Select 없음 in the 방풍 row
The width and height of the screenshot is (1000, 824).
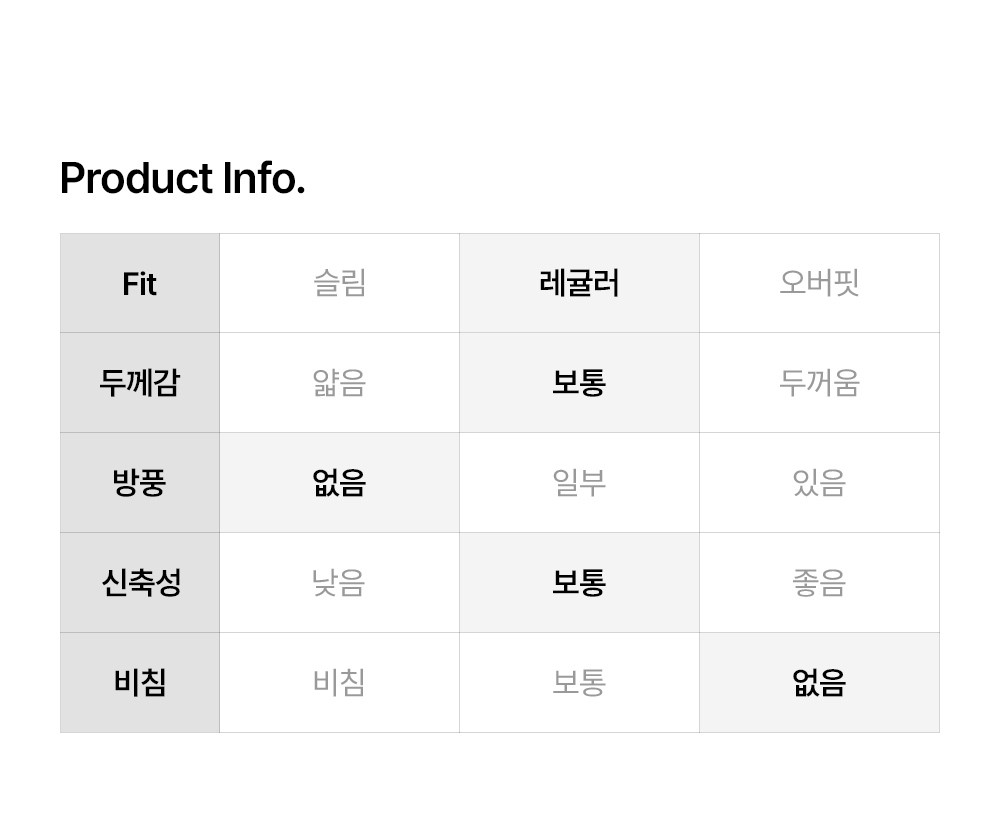pos(339,483)
